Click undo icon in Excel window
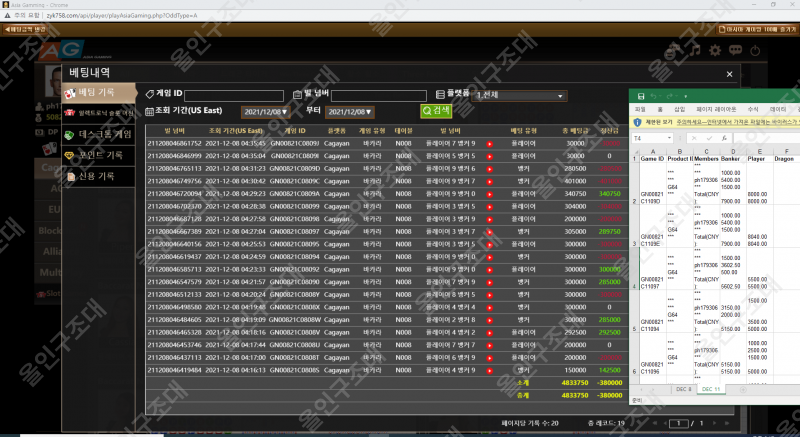Image resolution: width=800 pixels, height=437 pixels. point(654,96)
